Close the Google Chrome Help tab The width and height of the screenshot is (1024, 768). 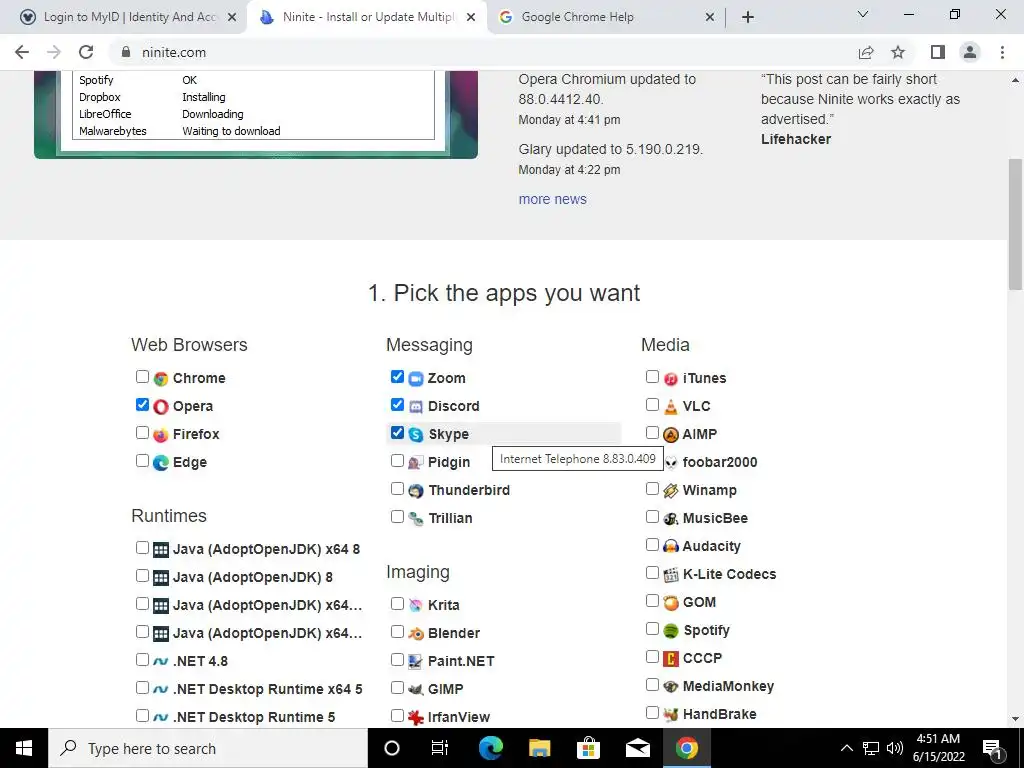click(x=710, y=18)
